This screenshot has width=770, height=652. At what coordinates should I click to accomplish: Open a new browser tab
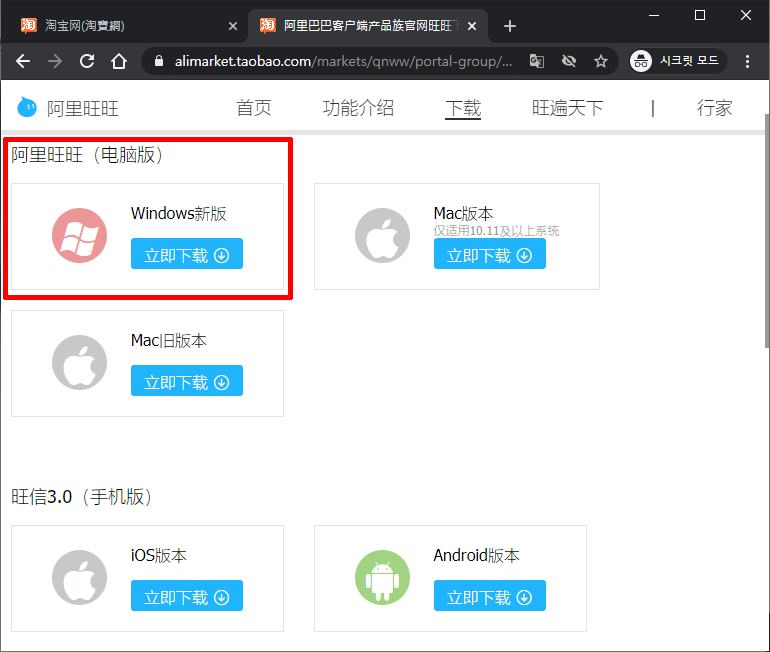[x=510, y=26]
